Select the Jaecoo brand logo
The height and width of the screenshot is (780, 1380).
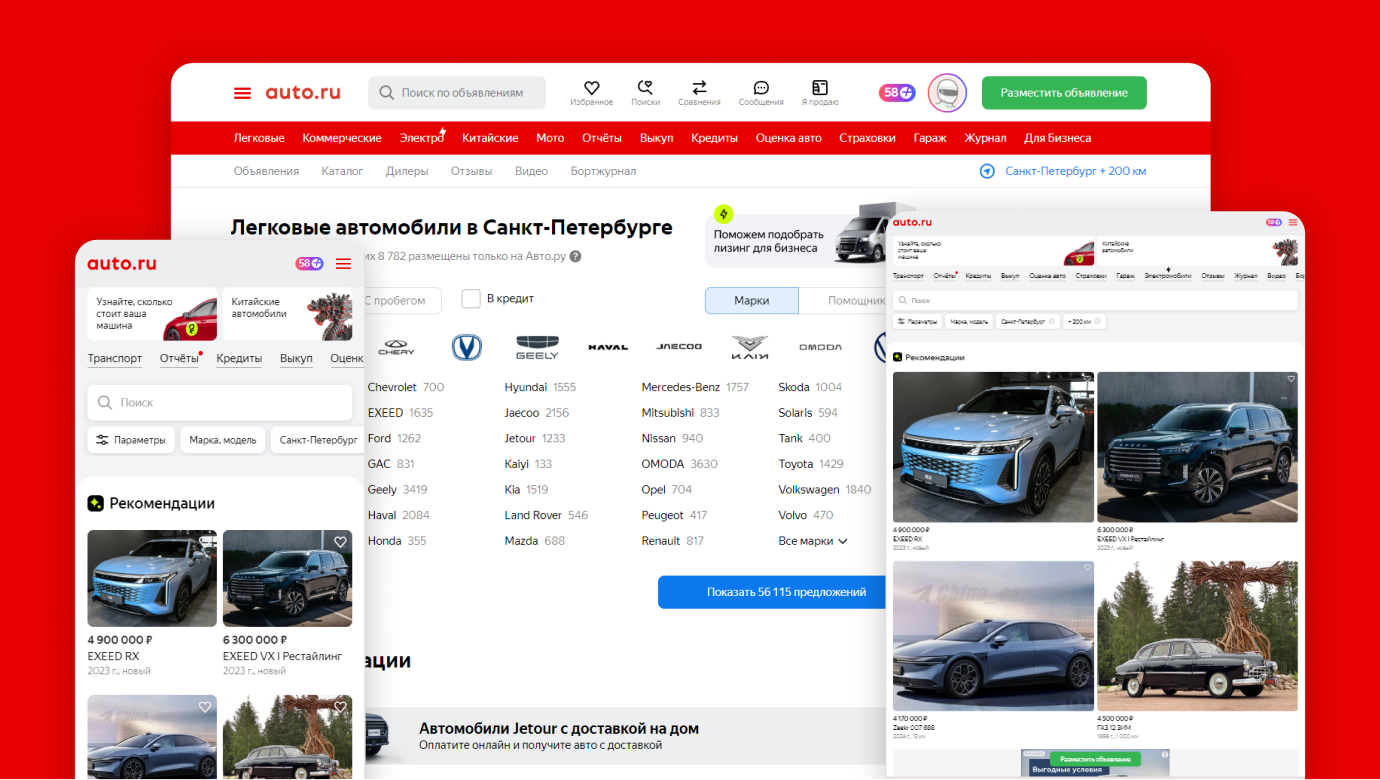679,347
